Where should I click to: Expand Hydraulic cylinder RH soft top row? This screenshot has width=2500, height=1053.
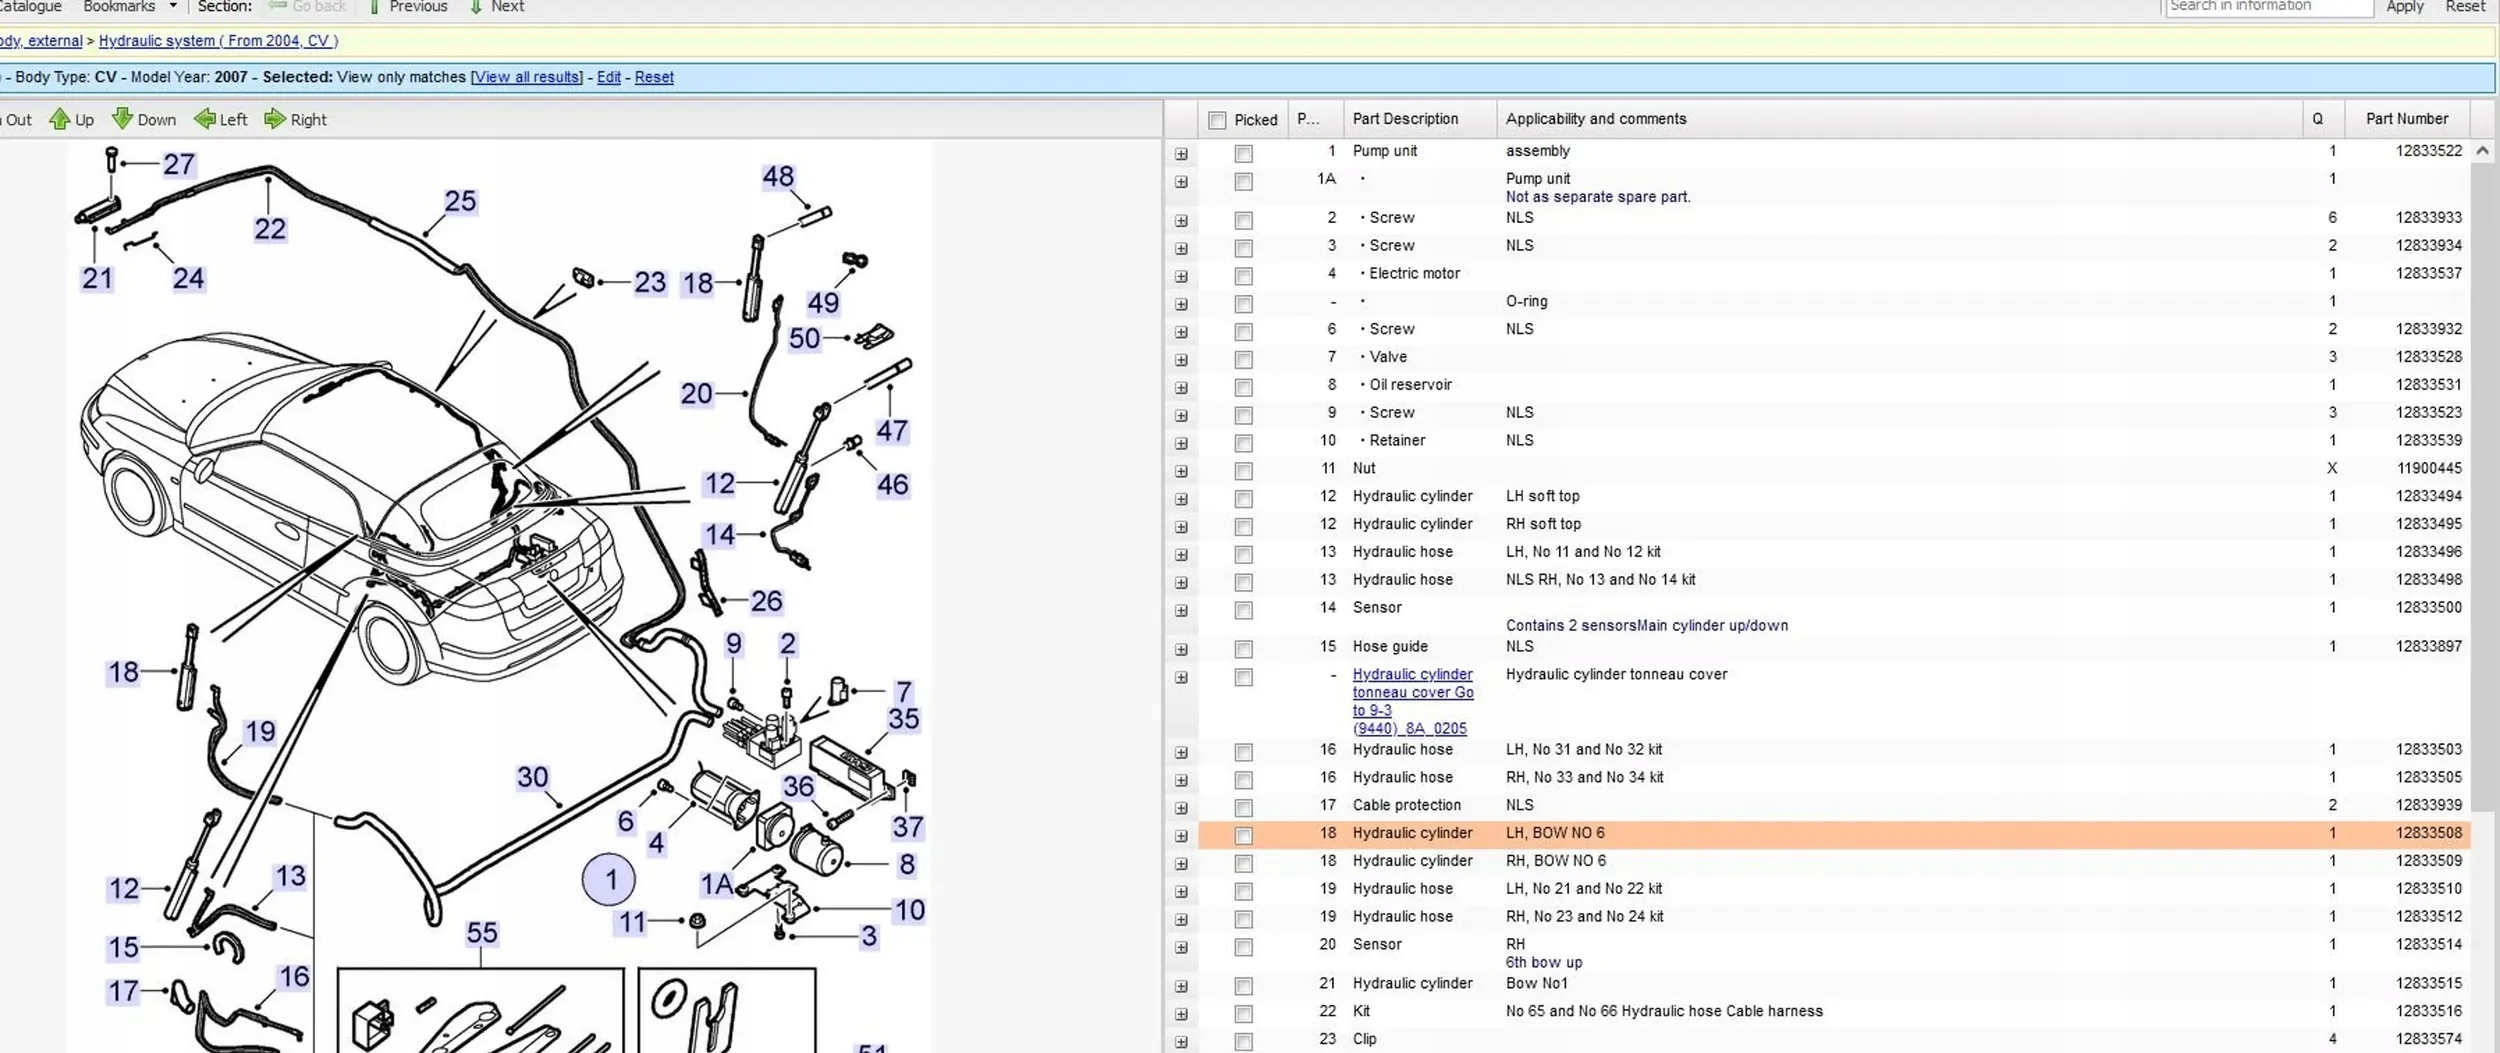tap(1181, 527)
